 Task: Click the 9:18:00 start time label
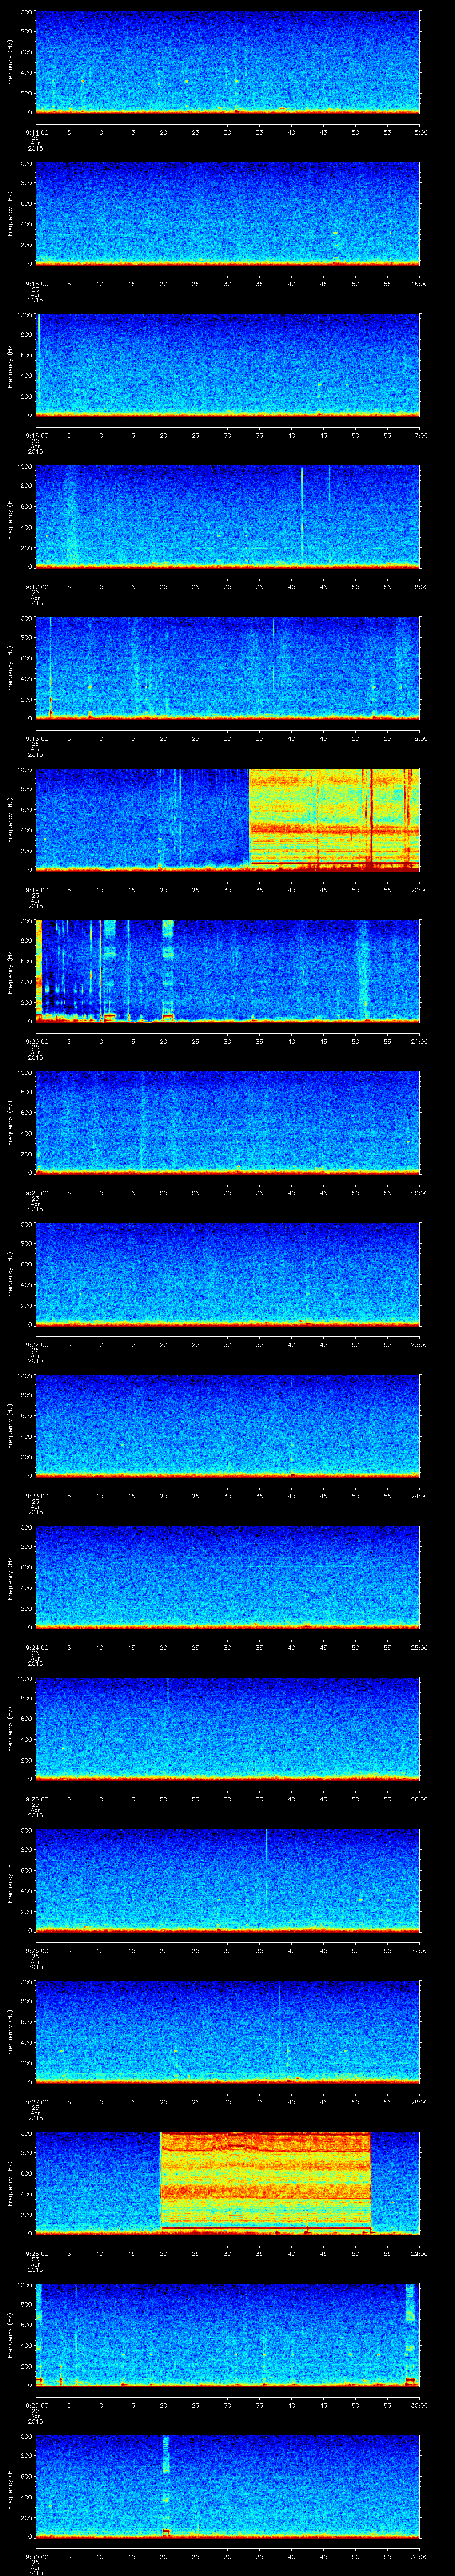tap(36, 738)
